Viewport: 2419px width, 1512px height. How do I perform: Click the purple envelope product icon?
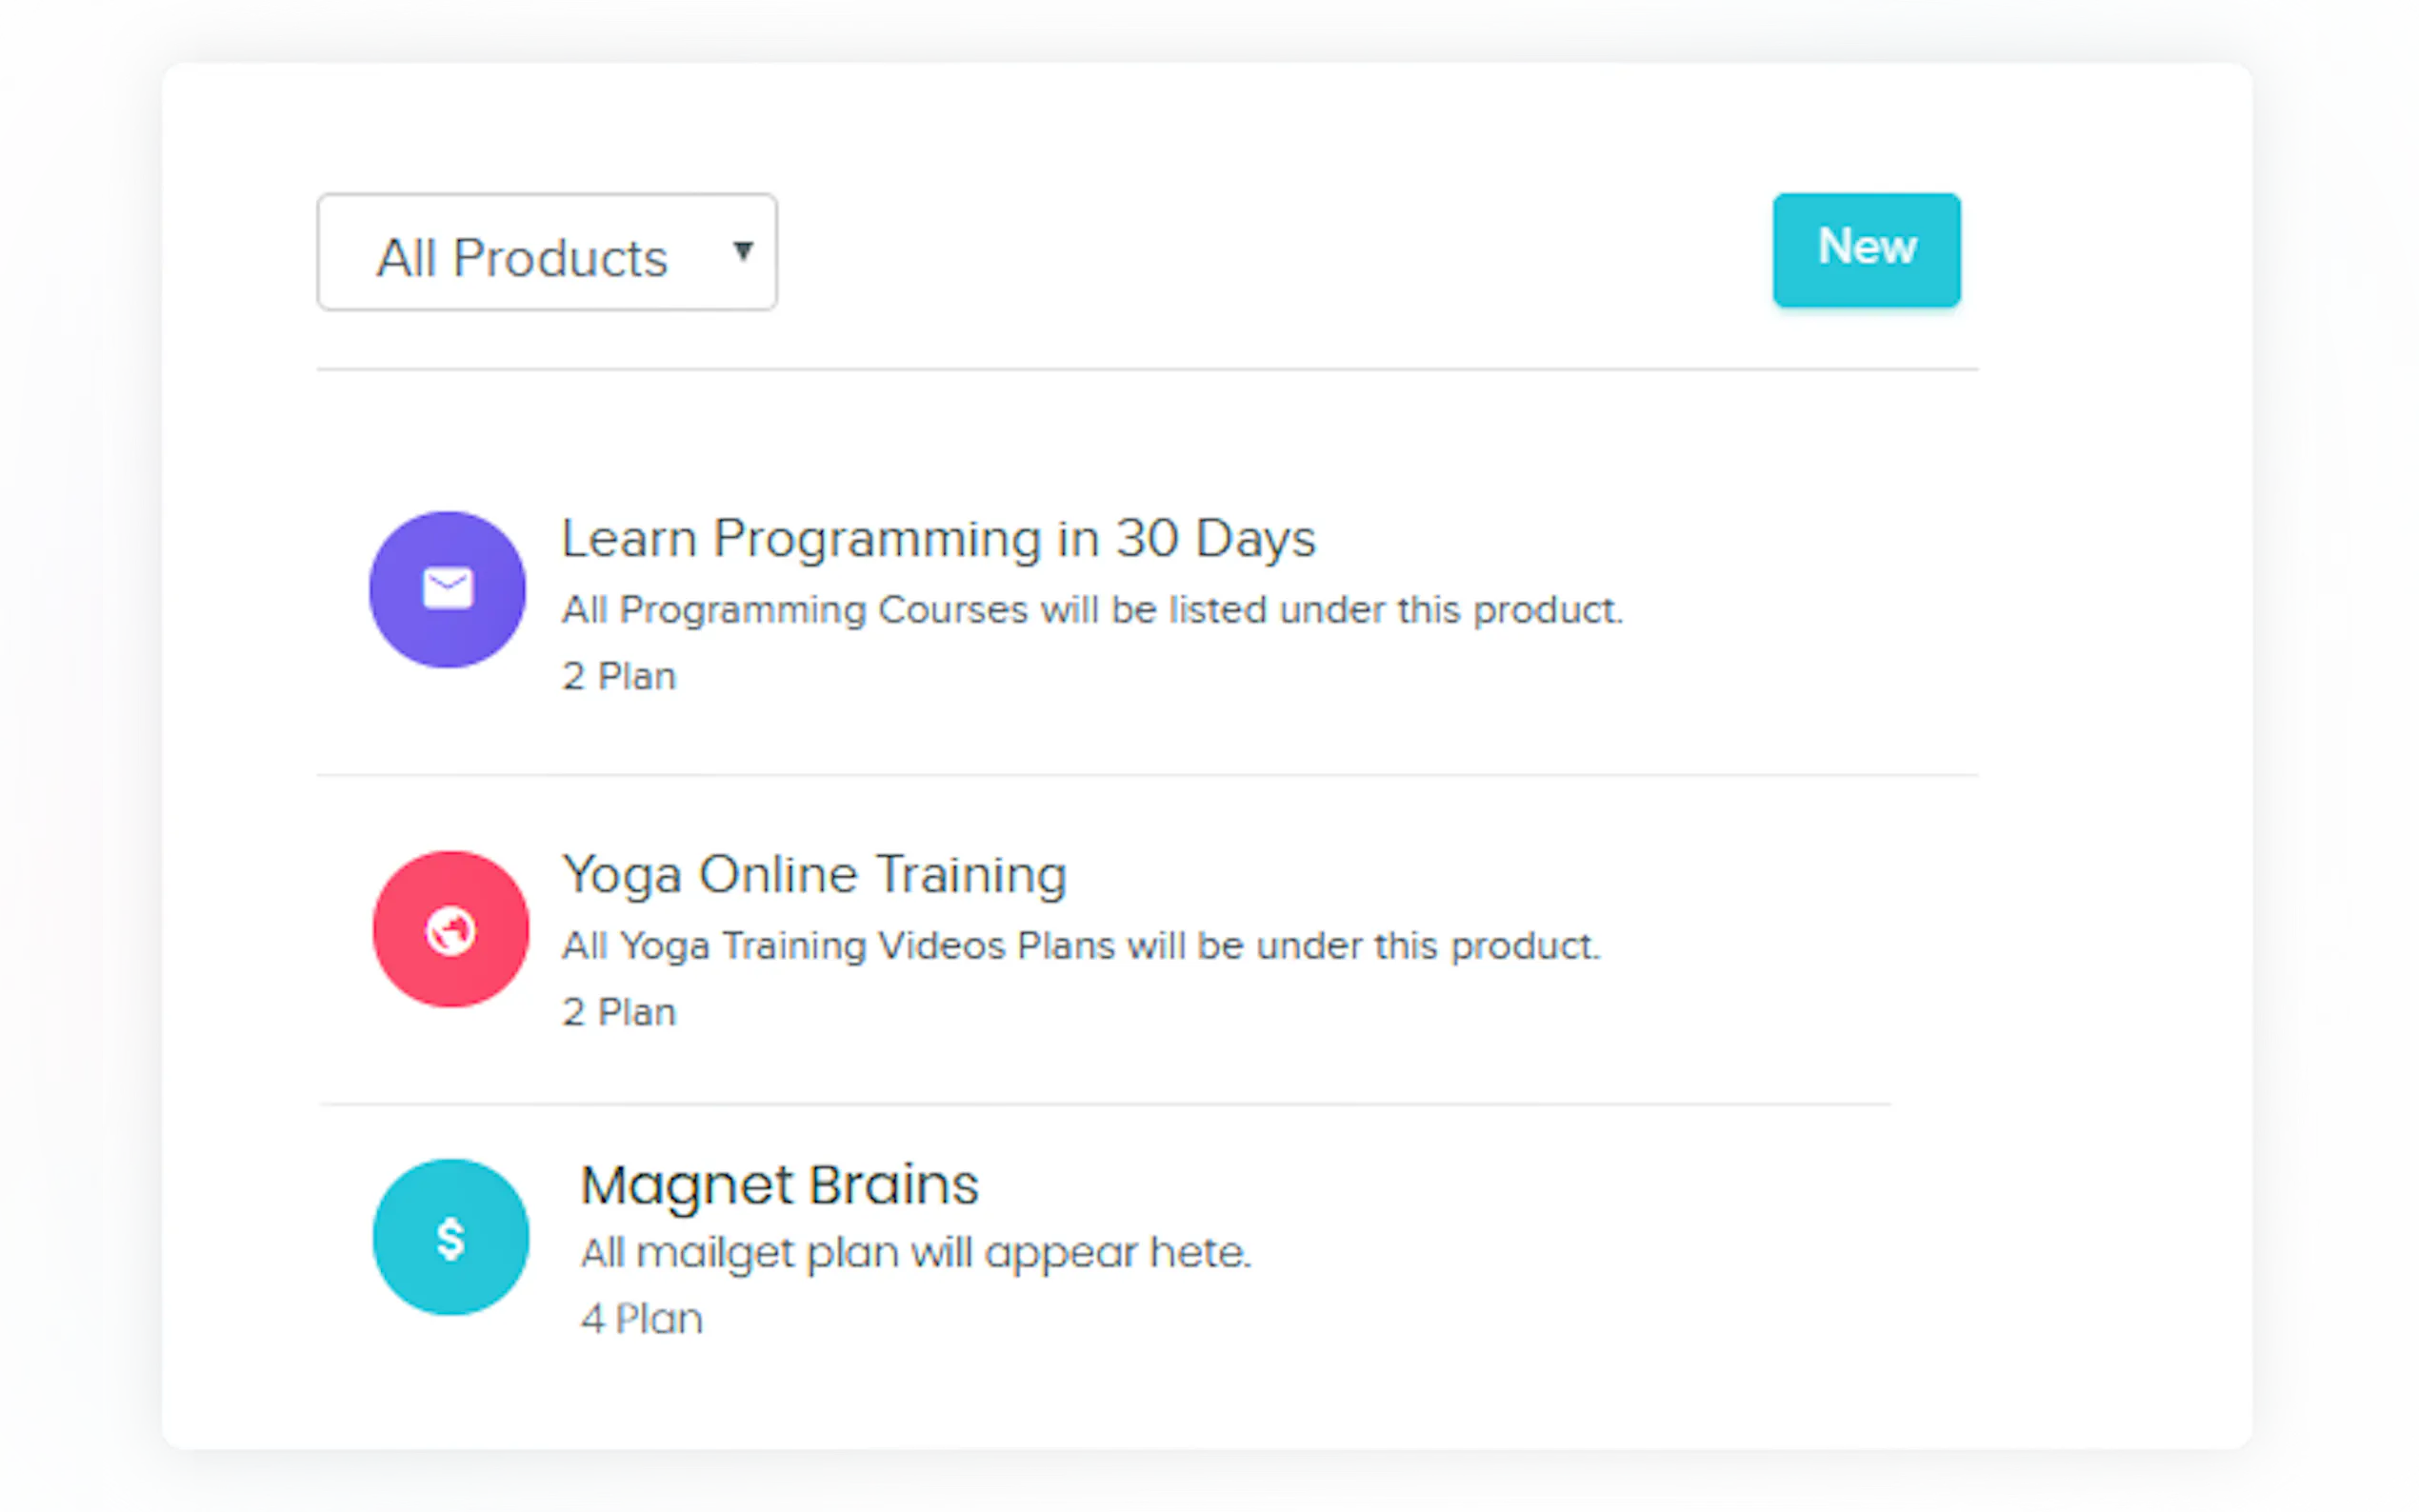[447, 589]
